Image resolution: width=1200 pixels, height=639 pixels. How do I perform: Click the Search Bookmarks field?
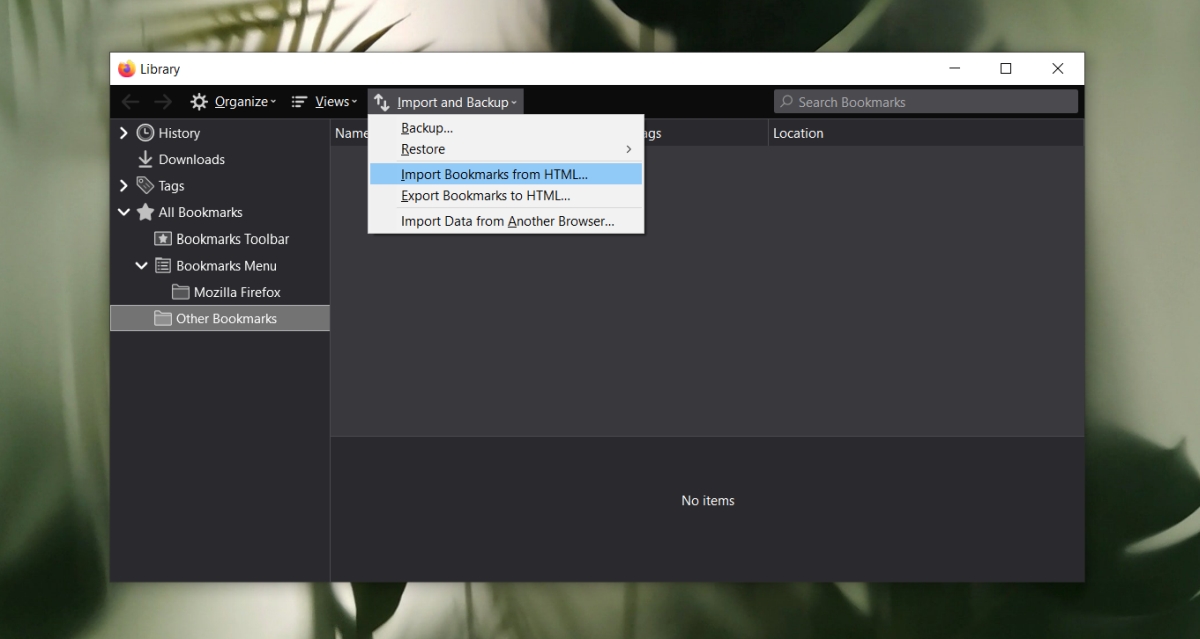click(925, 101)
